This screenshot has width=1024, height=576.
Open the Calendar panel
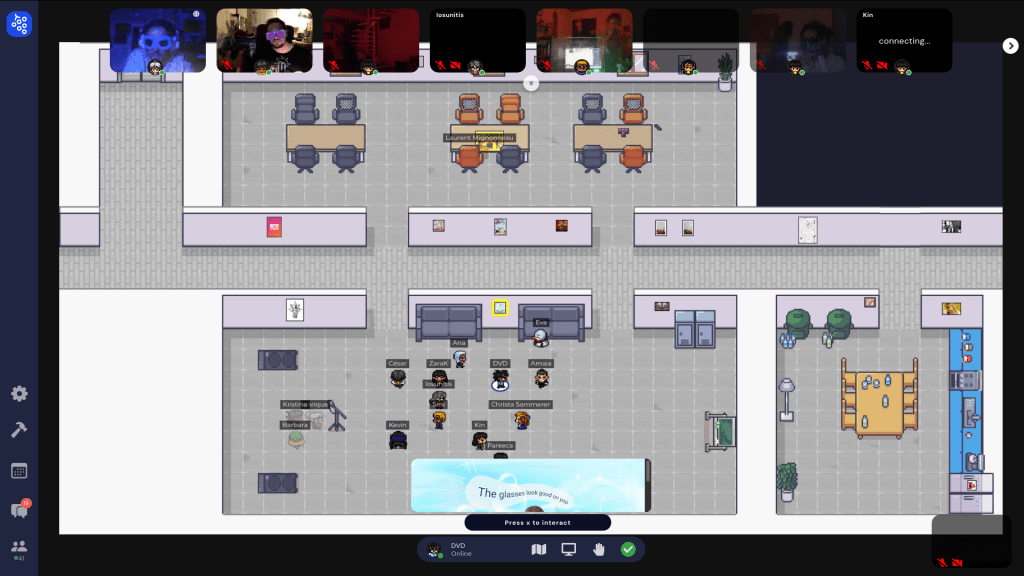point(19,471)
